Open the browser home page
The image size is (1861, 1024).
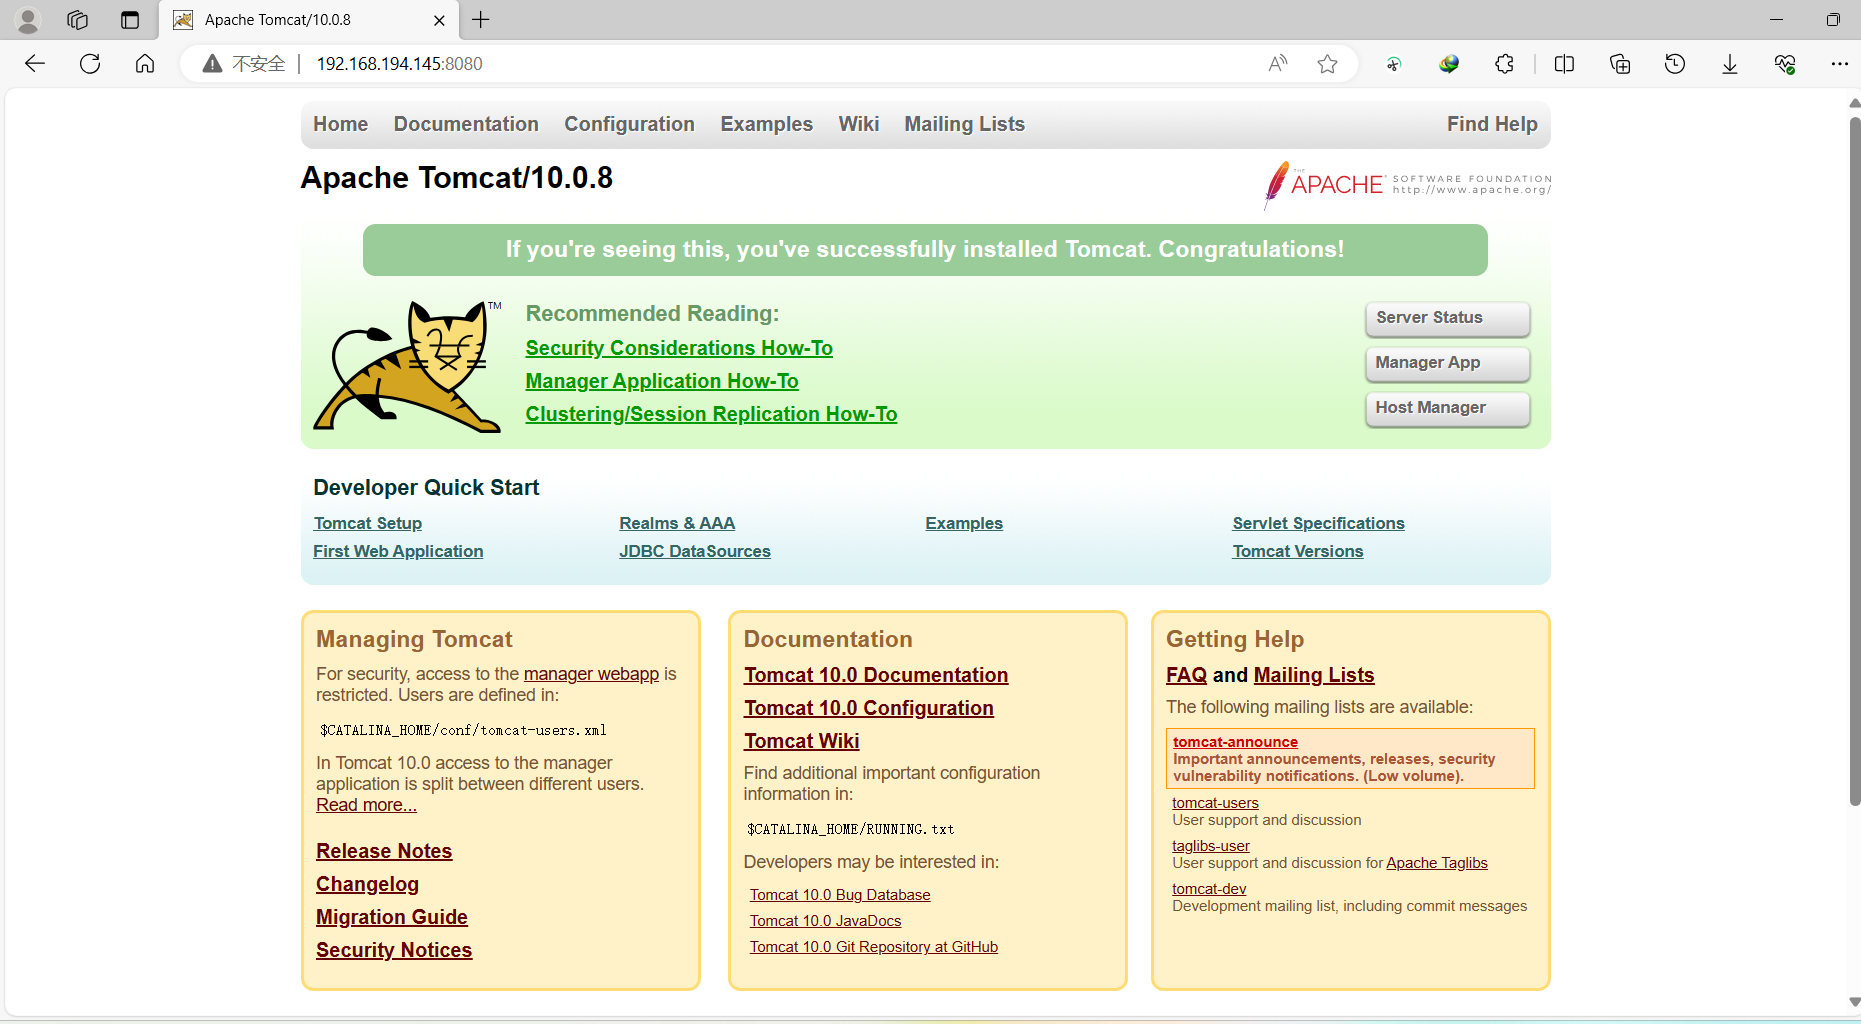145,64
